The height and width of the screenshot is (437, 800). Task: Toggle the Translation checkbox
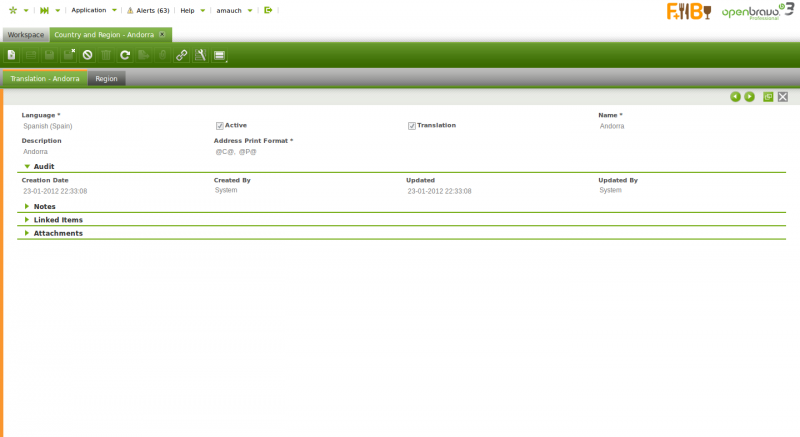(412, 126)
